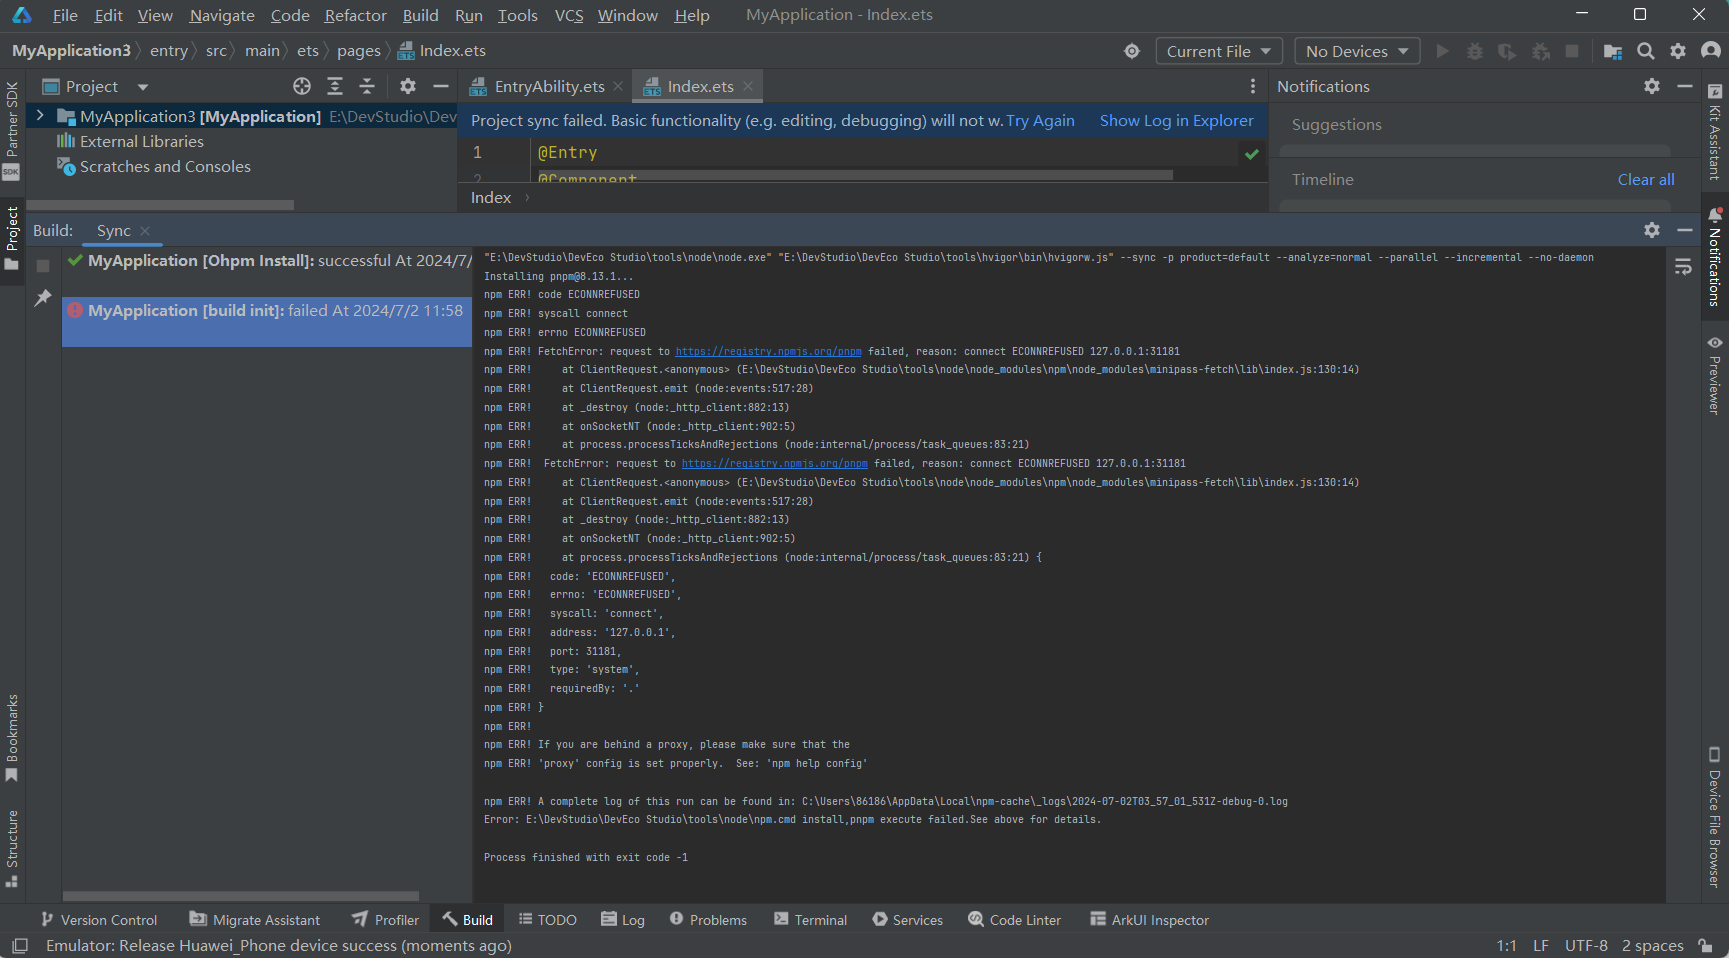Open the VCS menu

pos(569,15)
